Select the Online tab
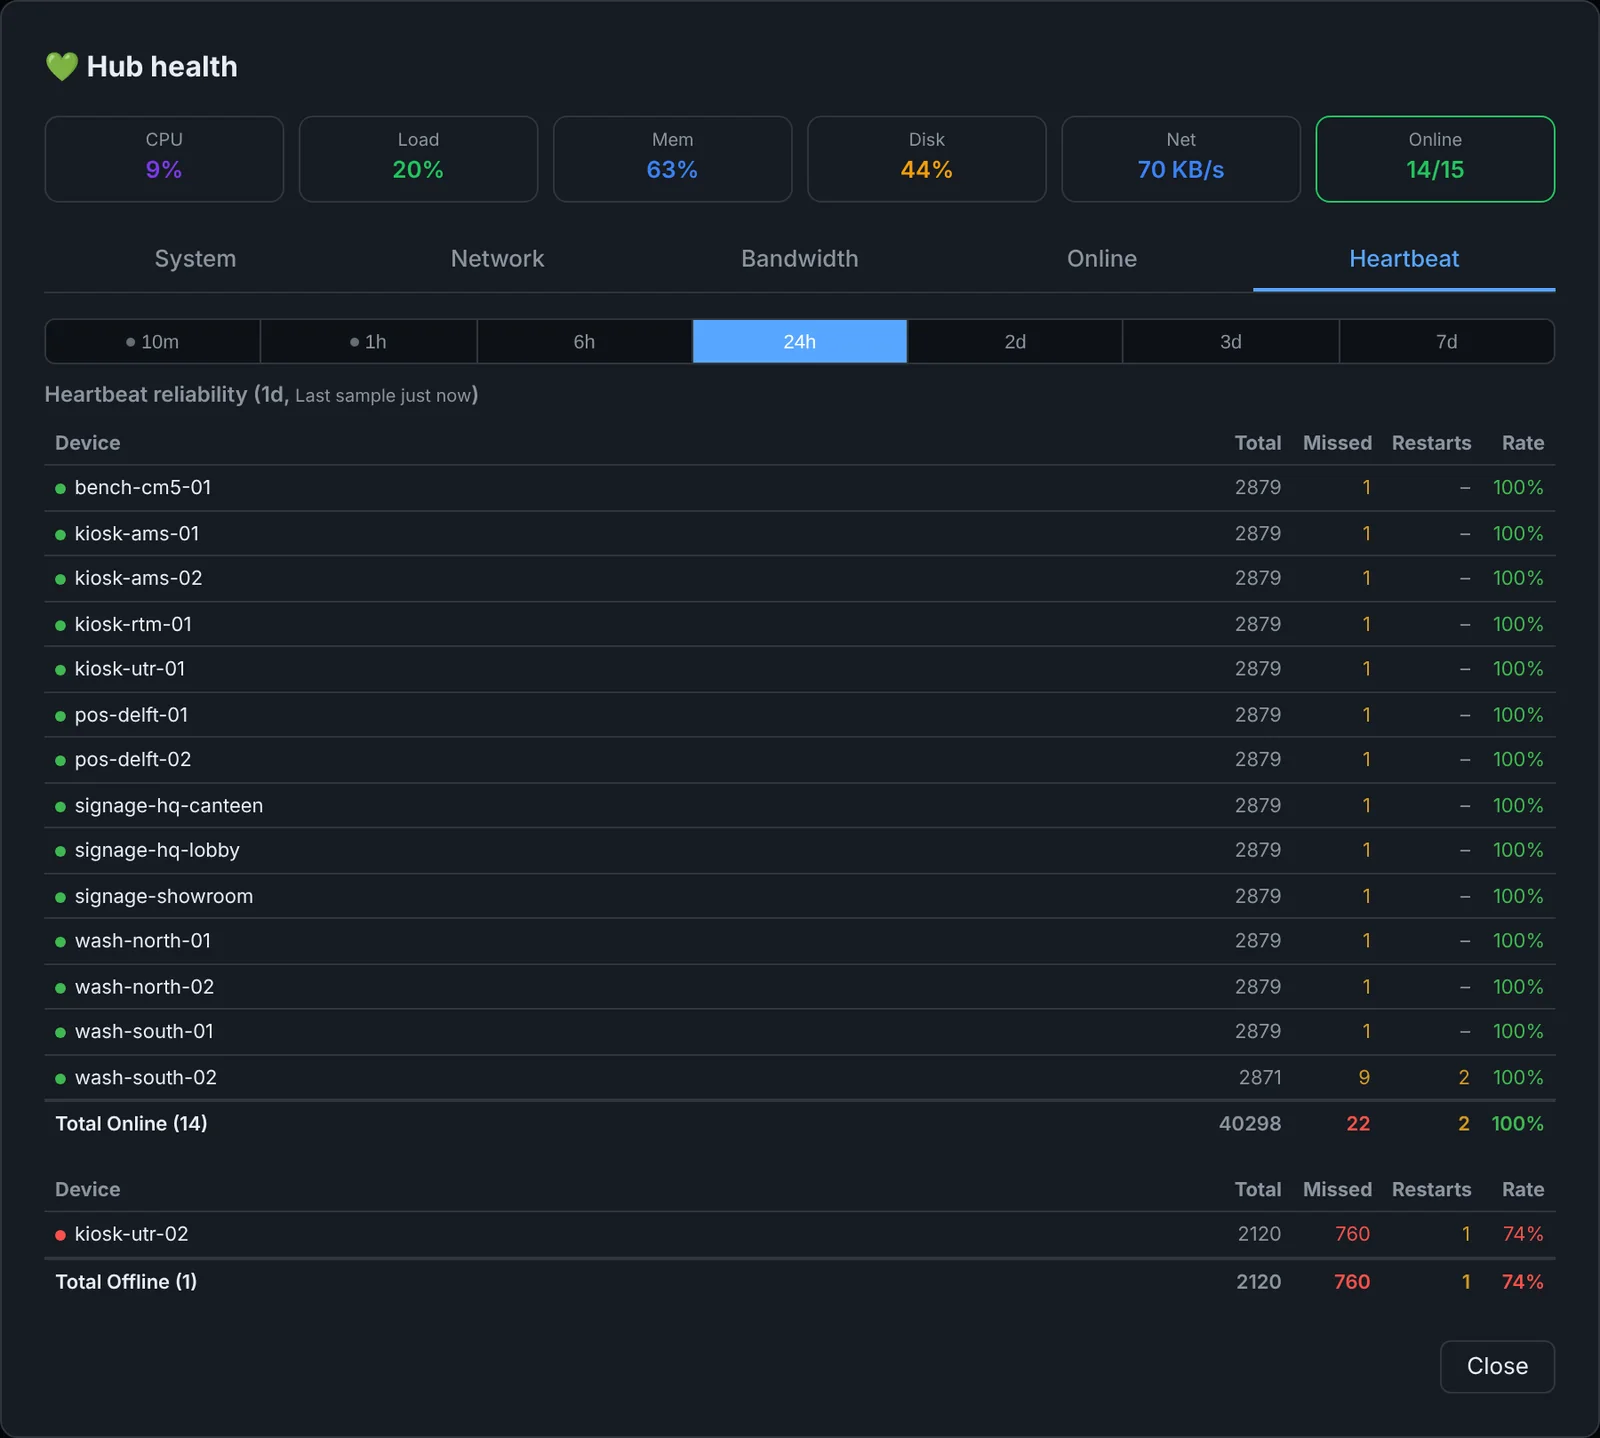 [1101, 259]
